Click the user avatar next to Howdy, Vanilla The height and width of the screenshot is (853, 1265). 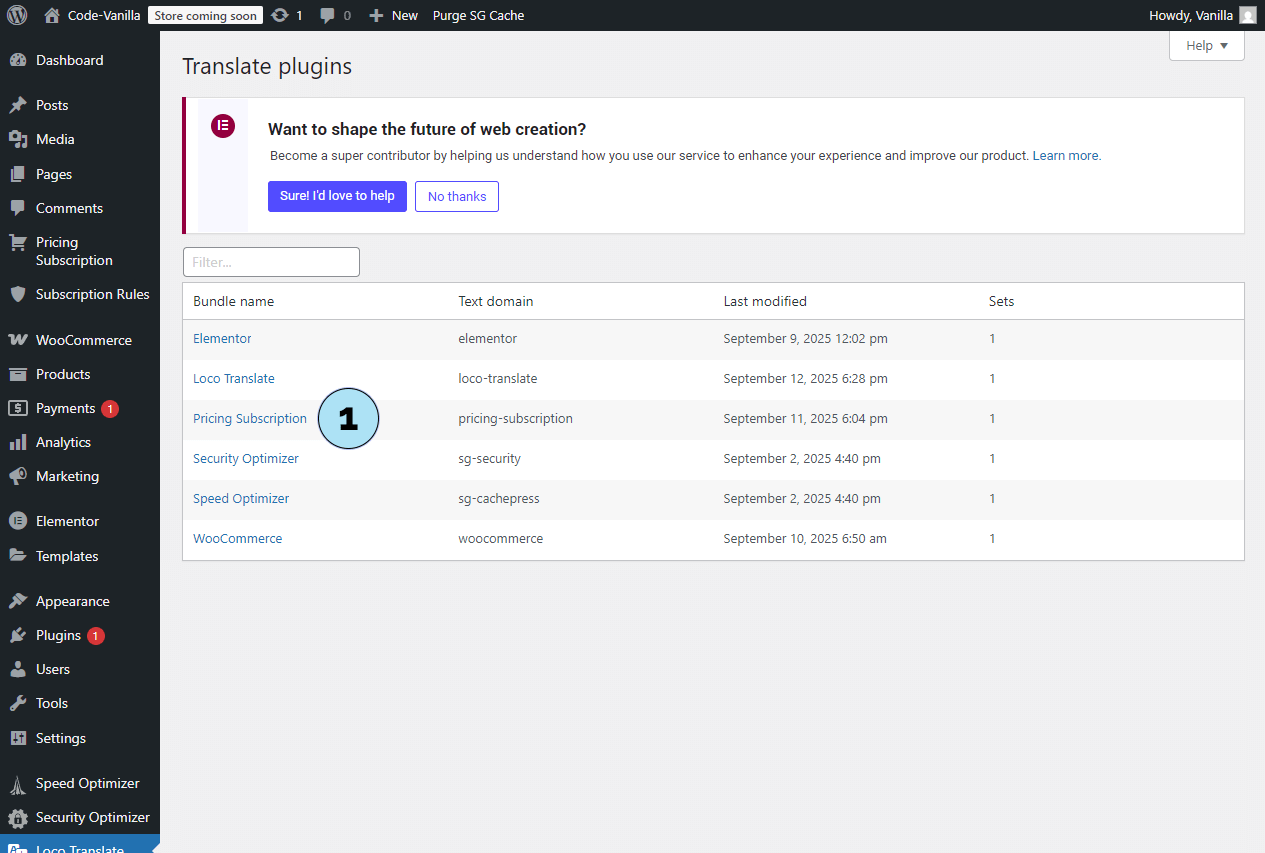1247,15
